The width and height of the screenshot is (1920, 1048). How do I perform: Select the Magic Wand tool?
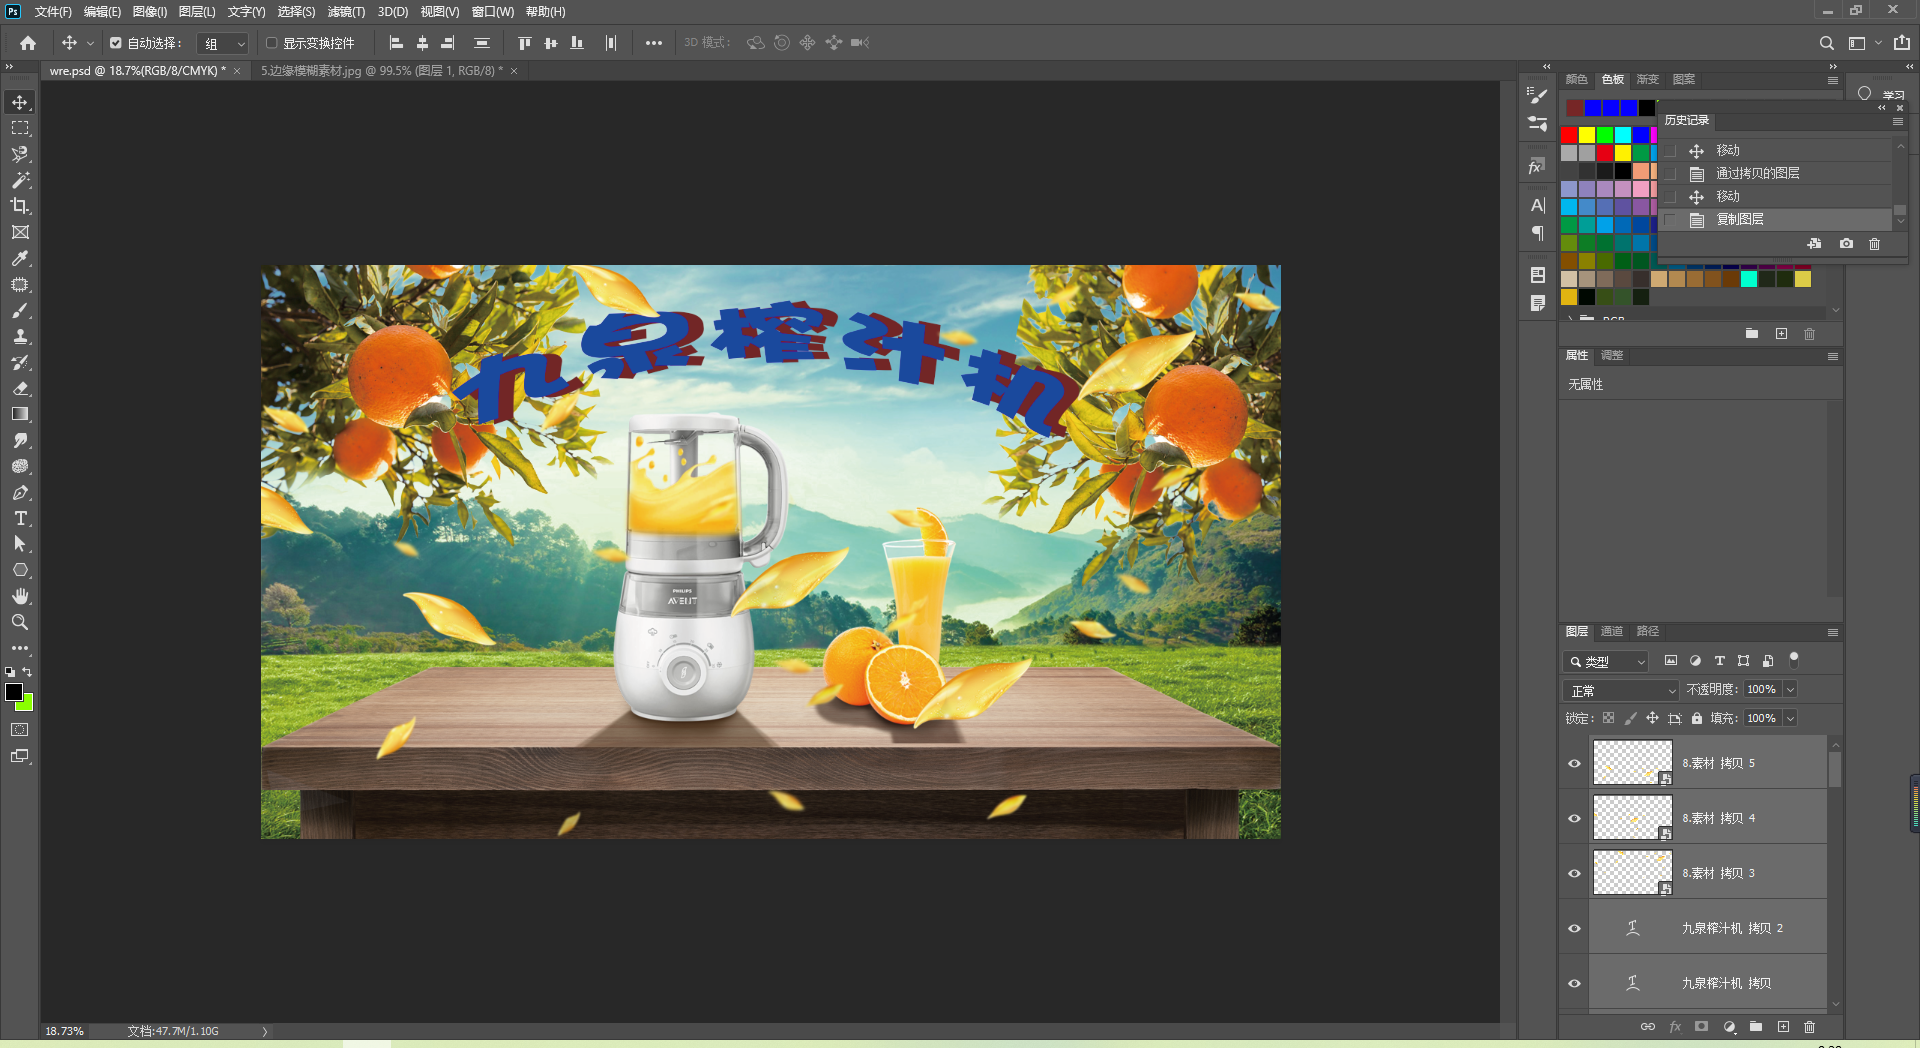point(20,180)
